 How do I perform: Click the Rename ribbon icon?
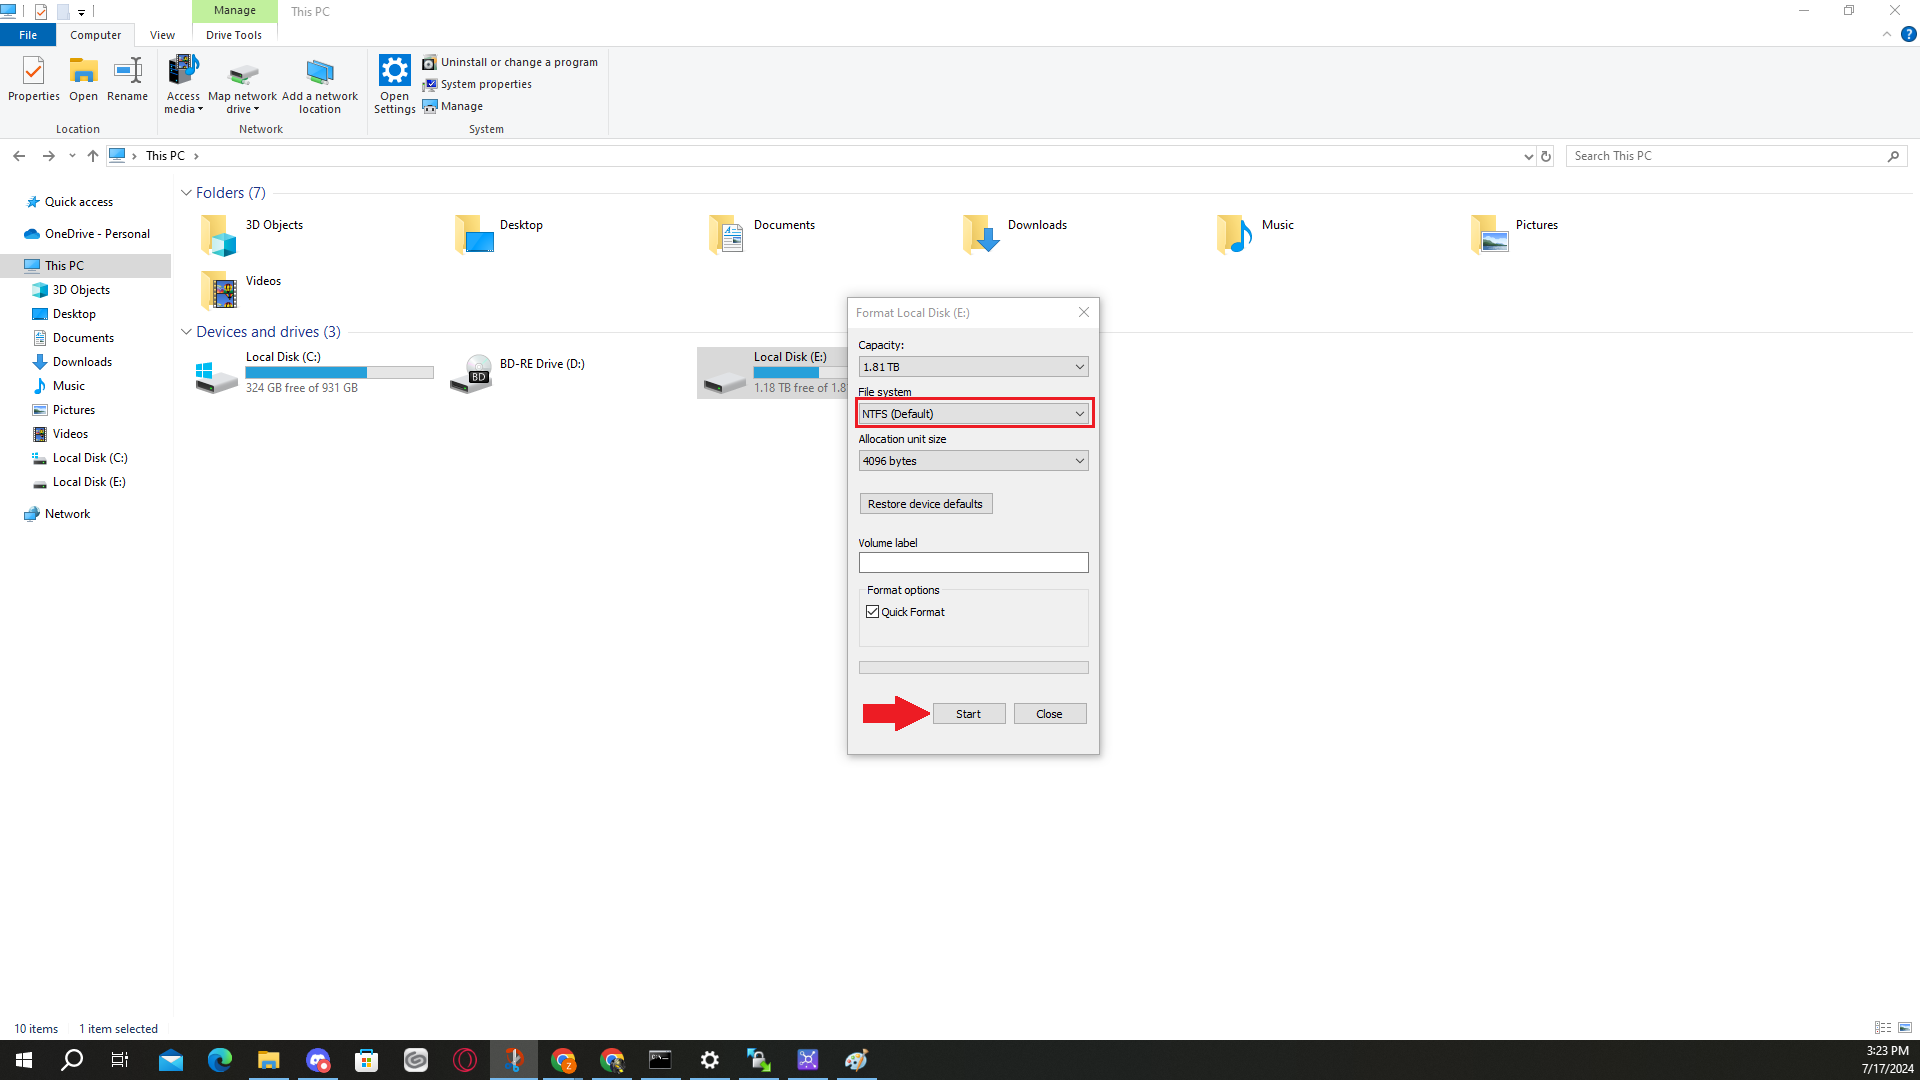coord(127,78)
